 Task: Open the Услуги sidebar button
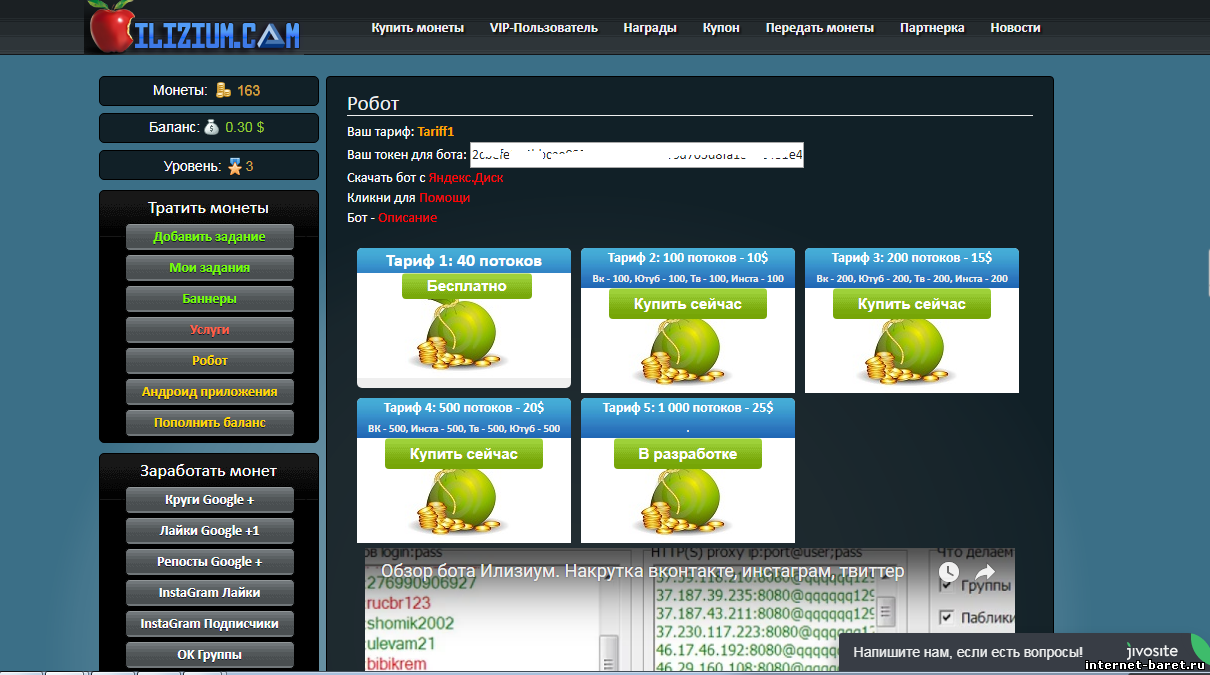pos(210,330)
